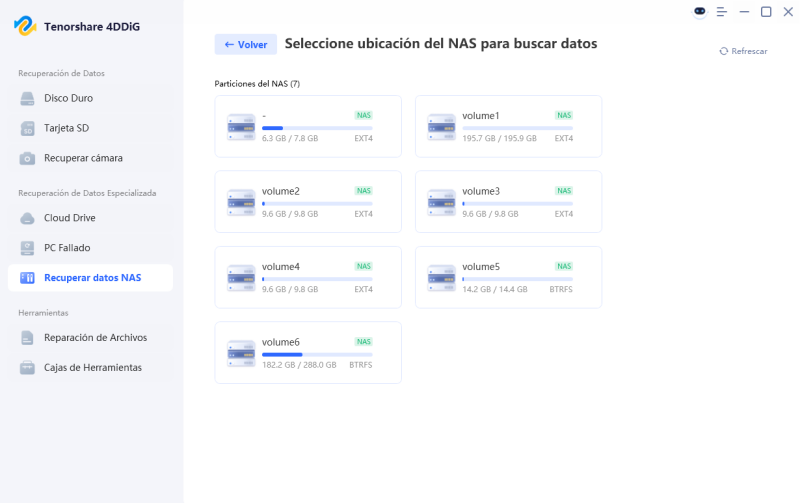Click the server icon of volume2
Image resolution: width=800 pixels, height=503 pixels.
[x=241, y=203]
